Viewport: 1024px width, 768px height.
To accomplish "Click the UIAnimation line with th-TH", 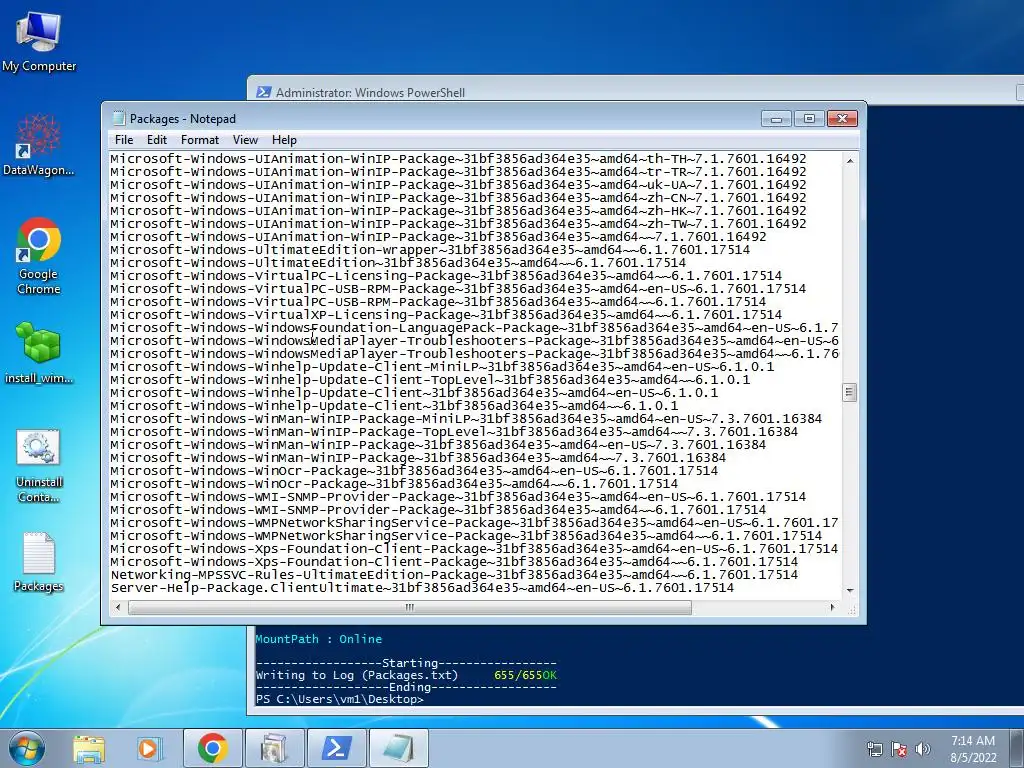I will tap(458, 159).
